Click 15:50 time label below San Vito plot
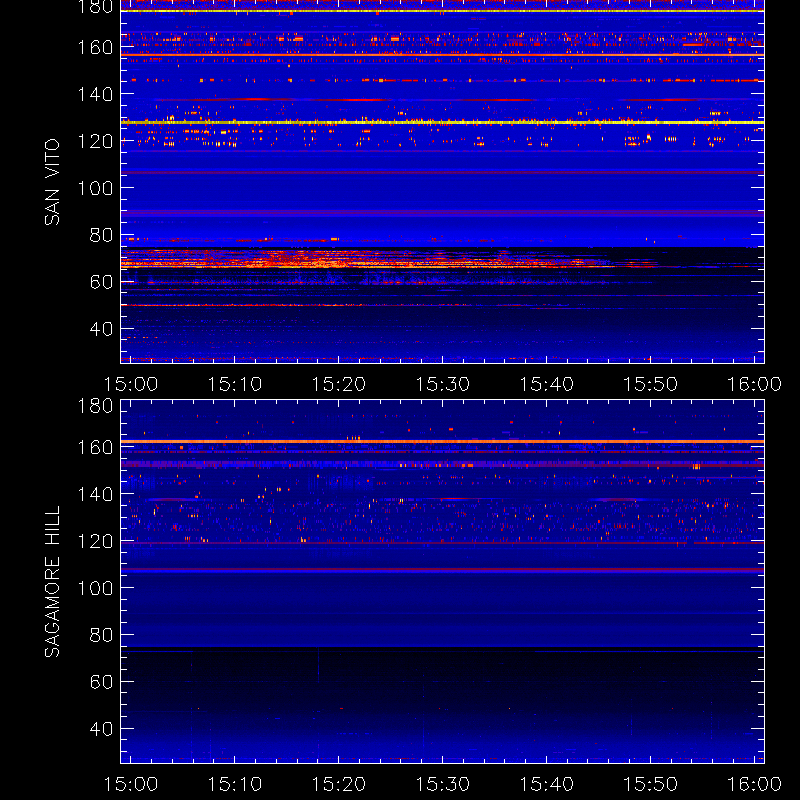The width and height of the screenshot is (800, 800). pyautogui.click(x=651, y=384)
